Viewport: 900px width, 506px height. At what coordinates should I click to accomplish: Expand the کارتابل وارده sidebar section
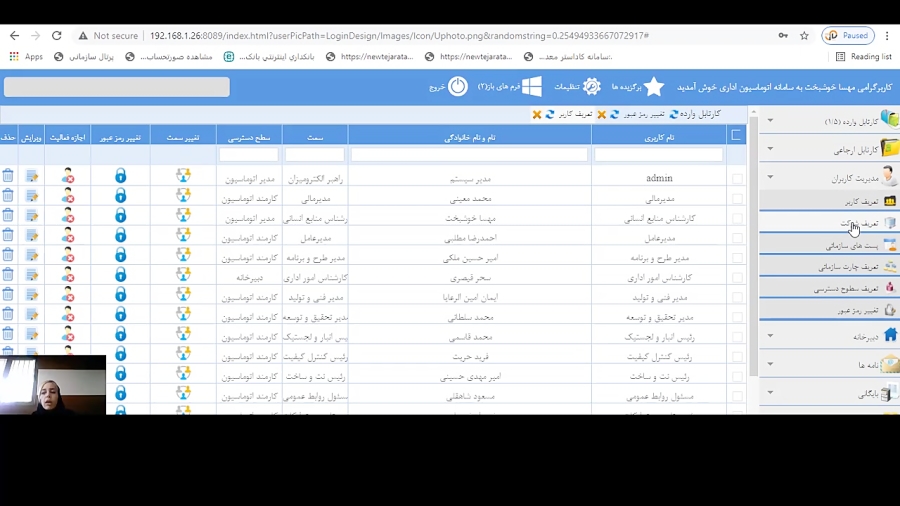770,121
